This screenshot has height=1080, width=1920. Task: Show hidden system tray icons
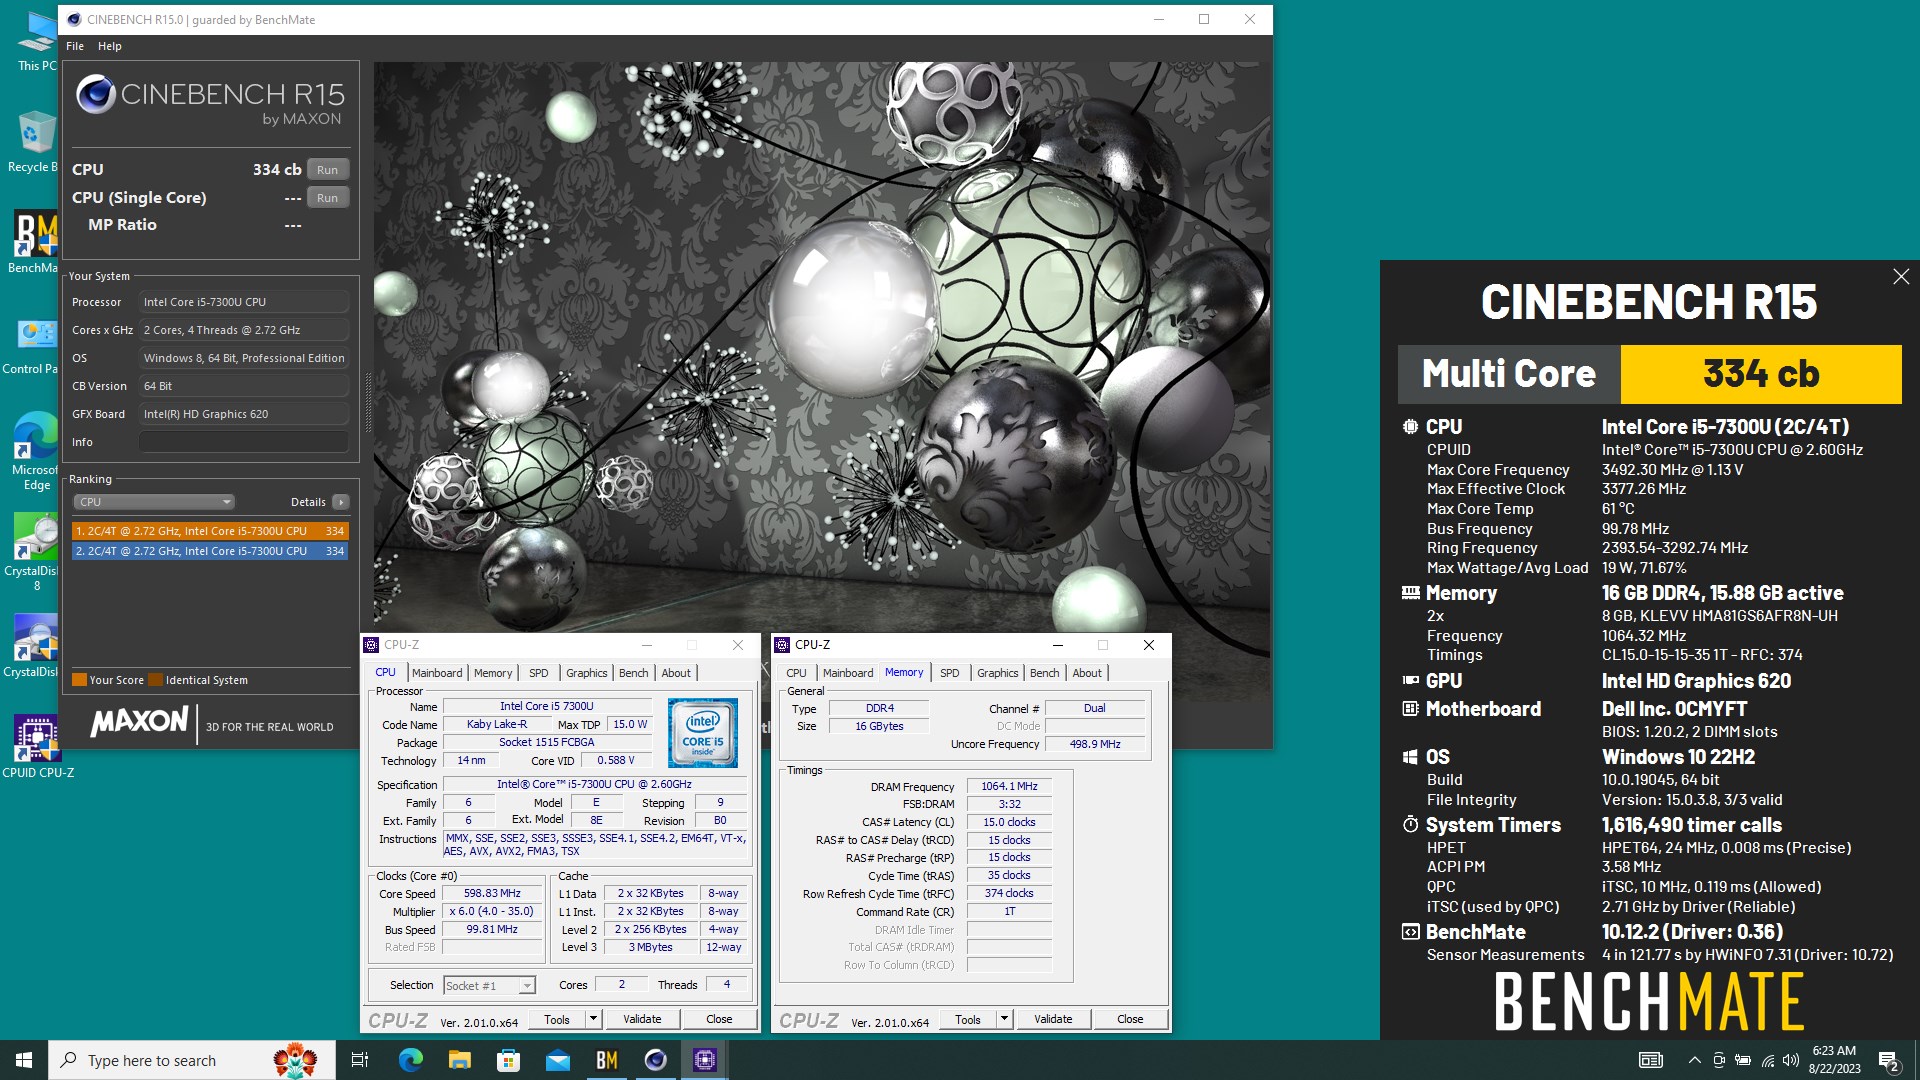click(x=1694, y=1060)
